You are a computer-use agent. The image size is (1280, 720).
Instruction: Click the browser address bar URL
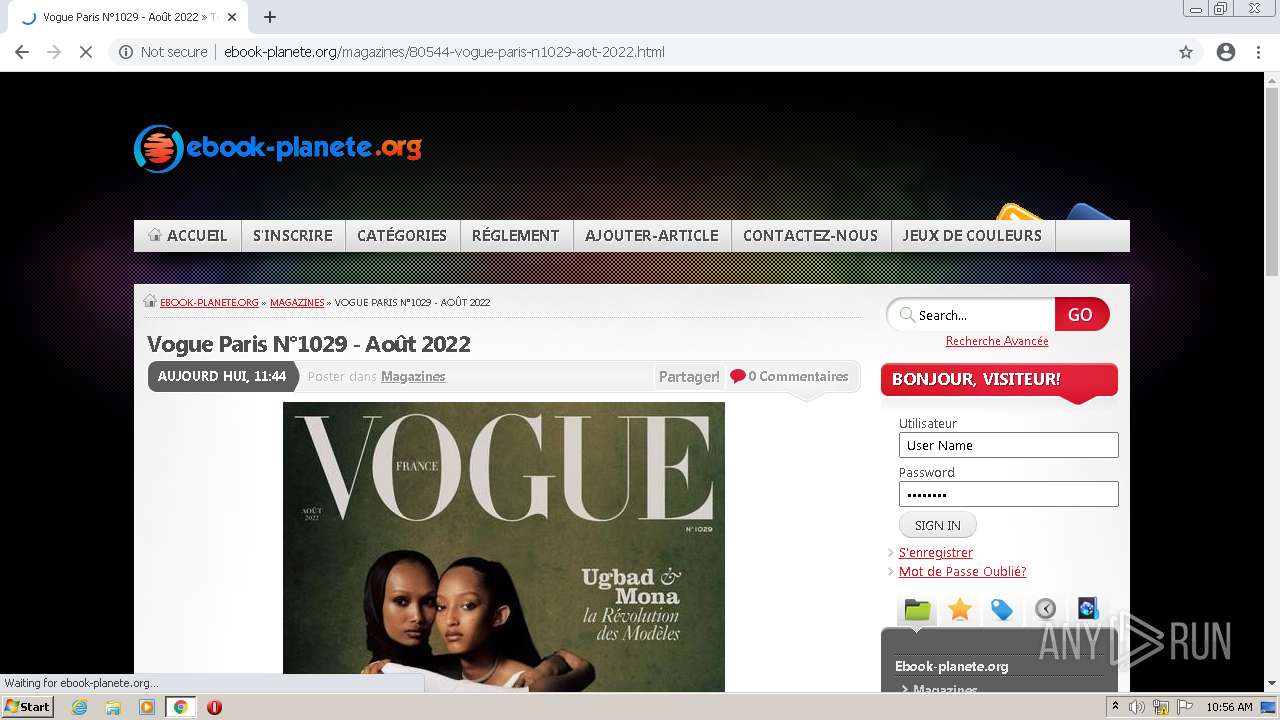pyautogui.click(x=444, y=52)
